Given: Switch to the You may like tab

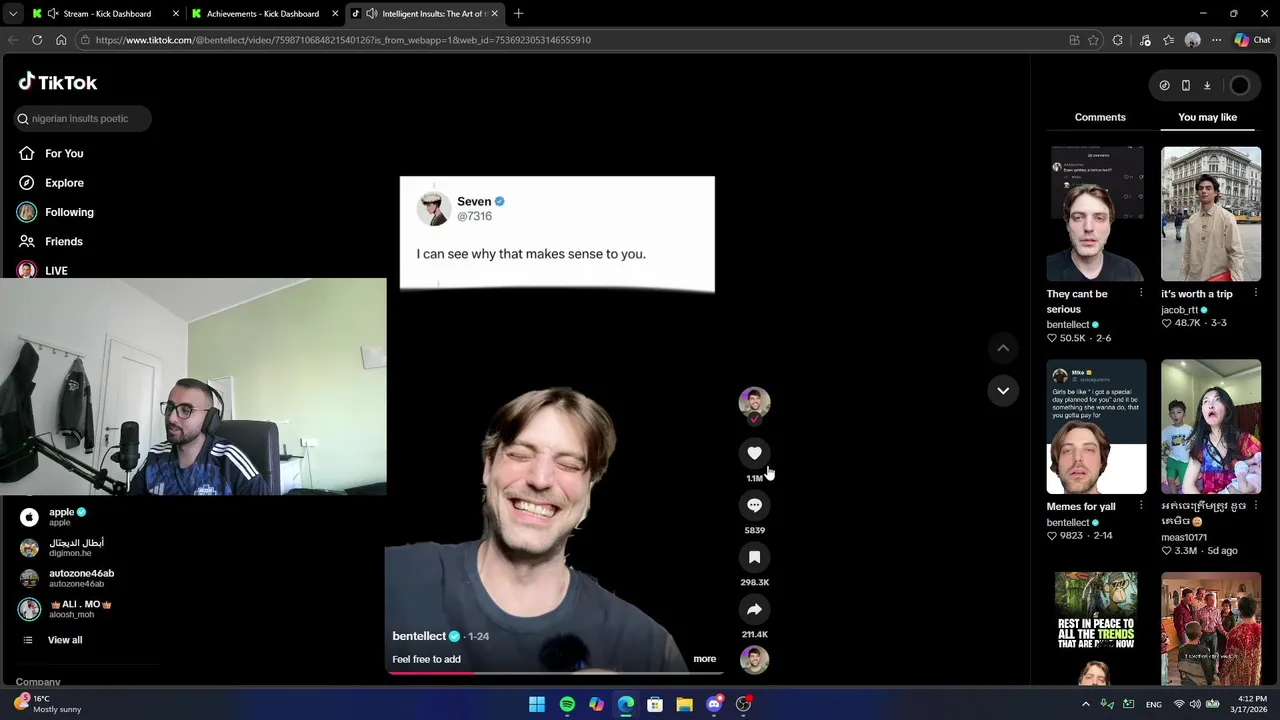Looking at the screenshot, I should pyautogui.click(x=1207, y=117).
